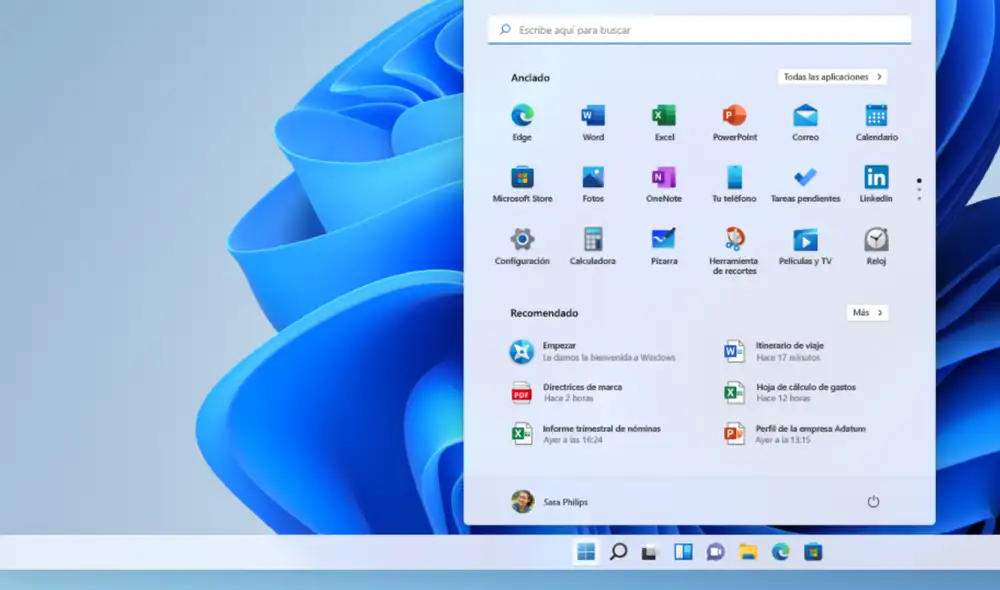This screenshot has width=1000, height=590.
Task: Launch the Tu teléfono app
Action: coord(734,180)
